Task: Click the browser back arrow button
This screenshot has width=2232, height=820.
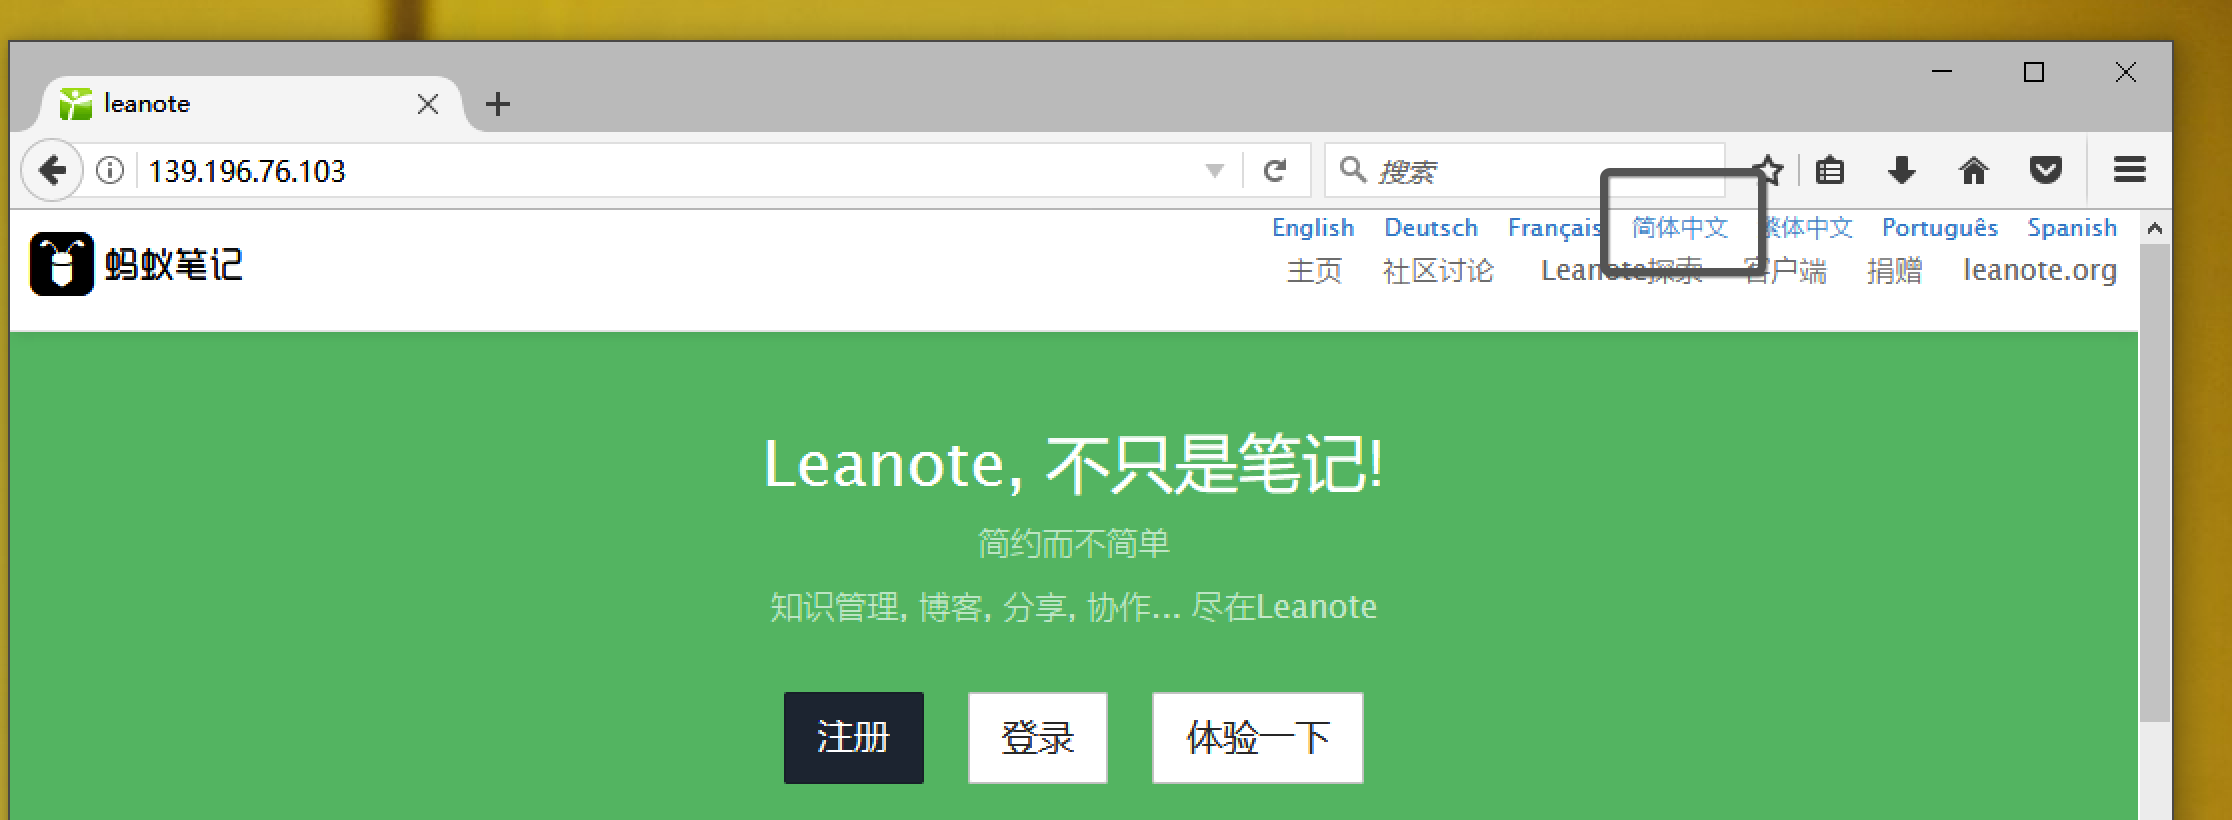Action: [x=52, y=171]
